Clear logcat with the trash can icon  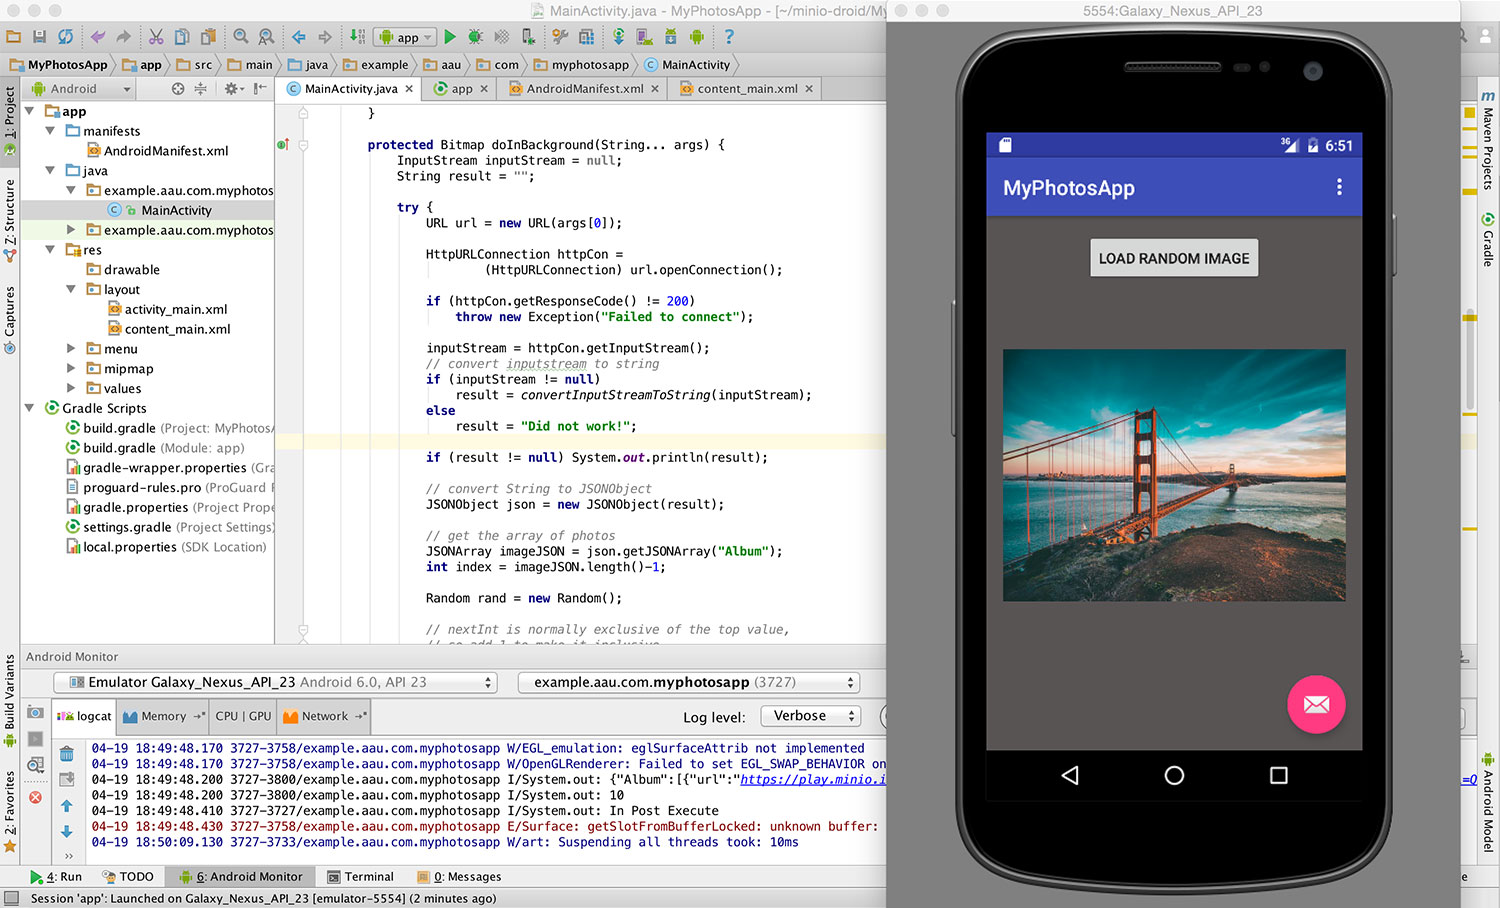[66, 754]
